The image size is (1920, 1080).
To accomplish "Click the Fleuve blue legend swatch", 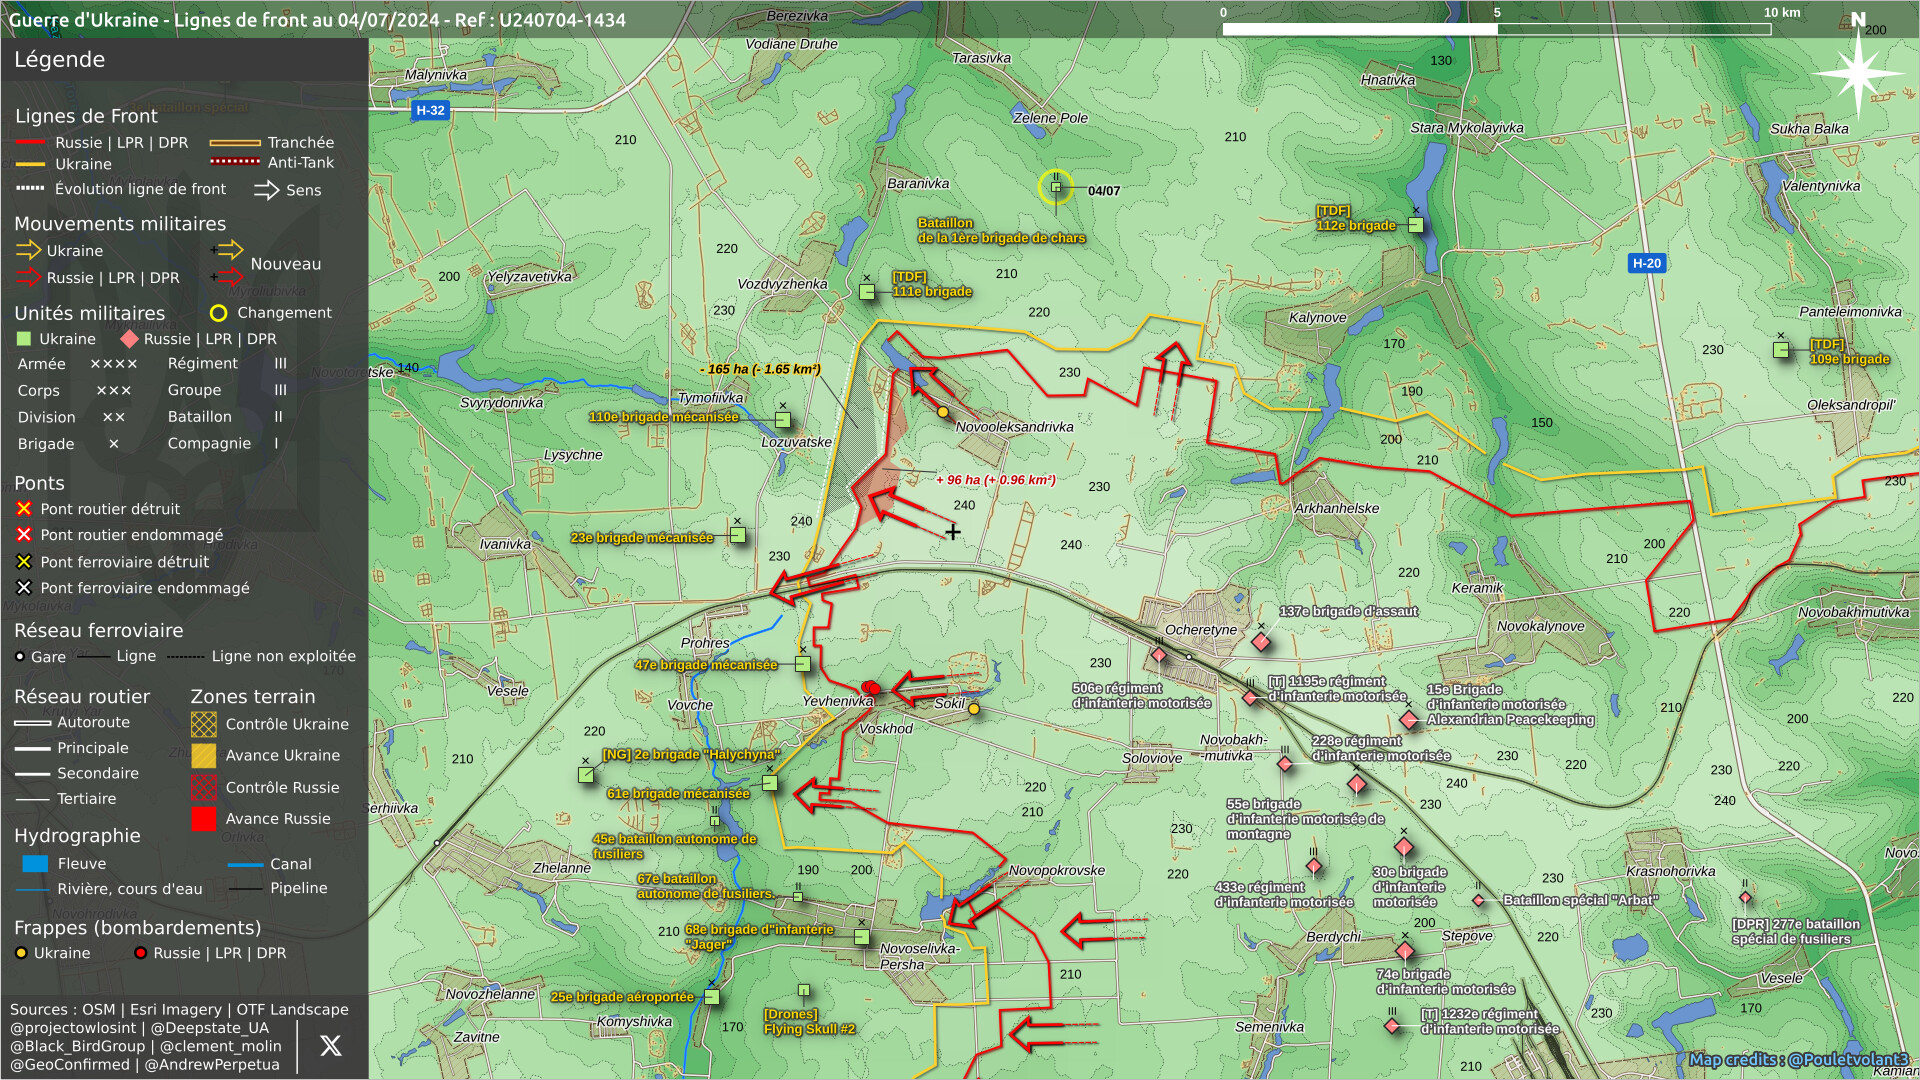I will coord(35,864).
